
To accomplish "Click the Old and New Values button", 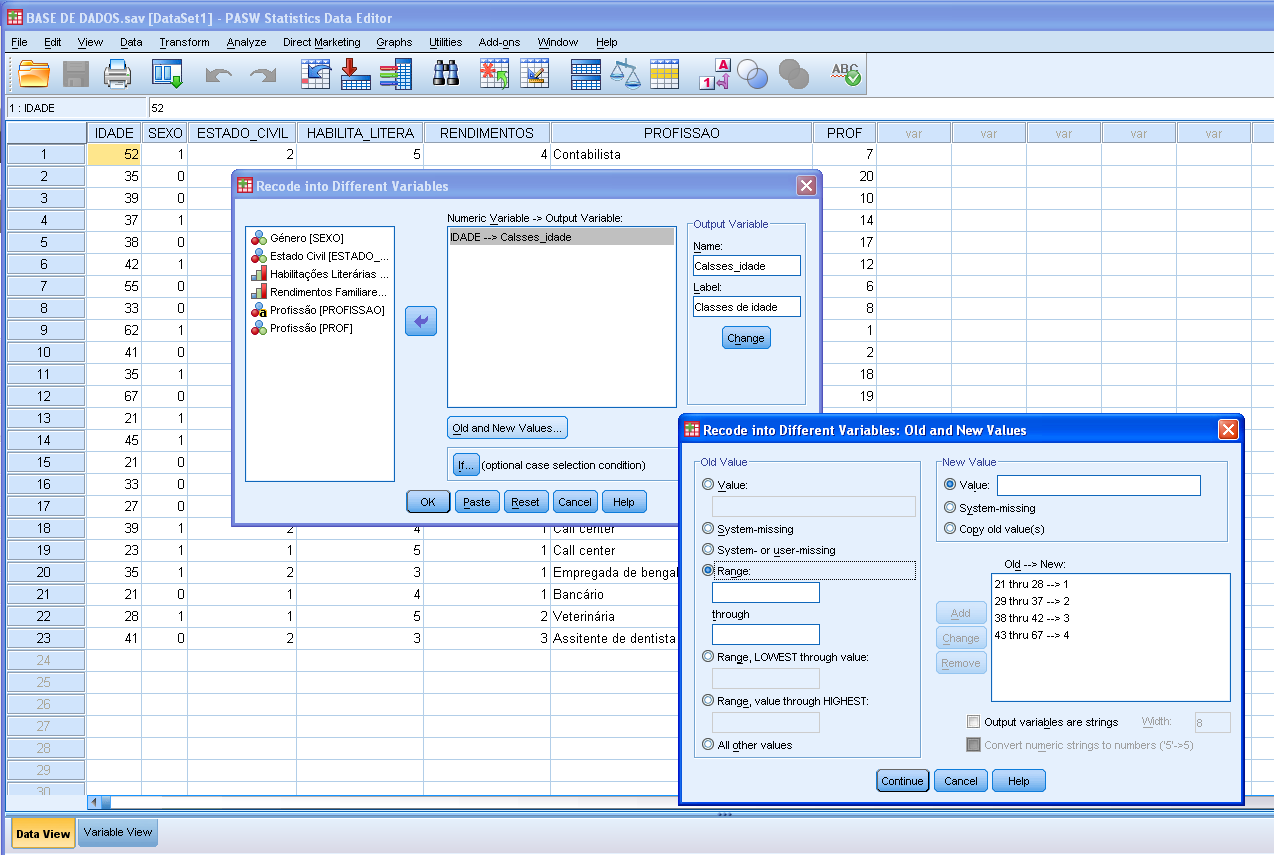I will [x=507, y=428].
